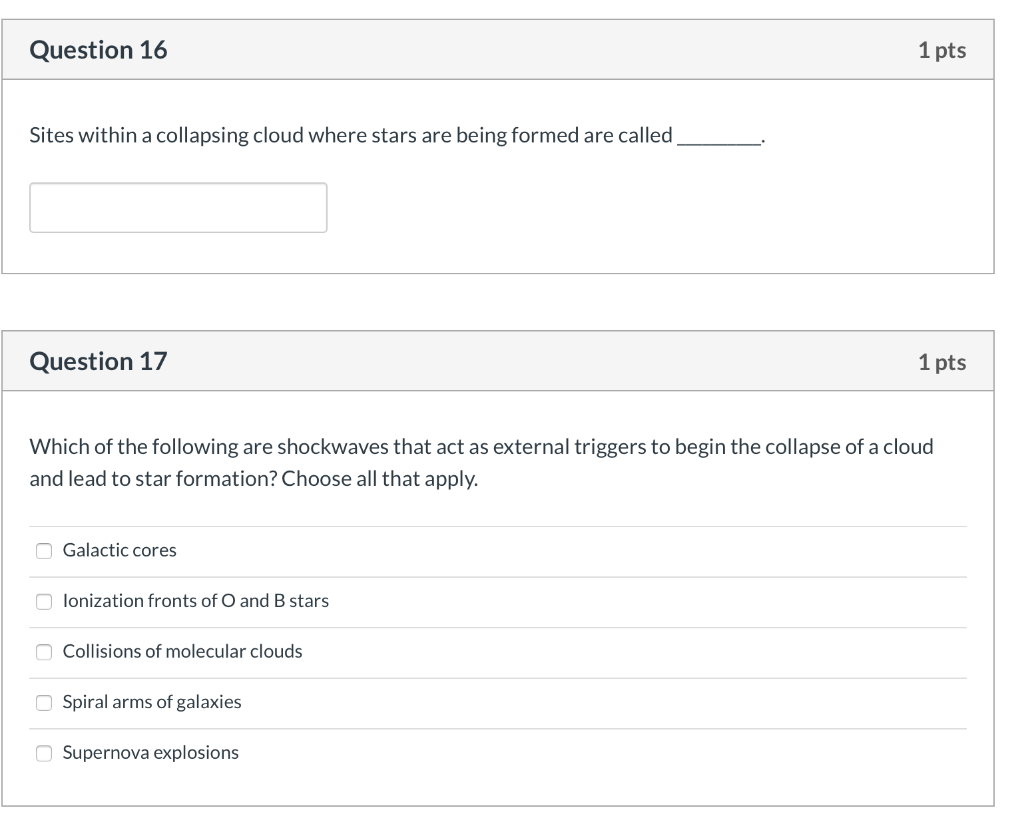Select the Spiral arms of galaxies label

(x=152, y=702)
